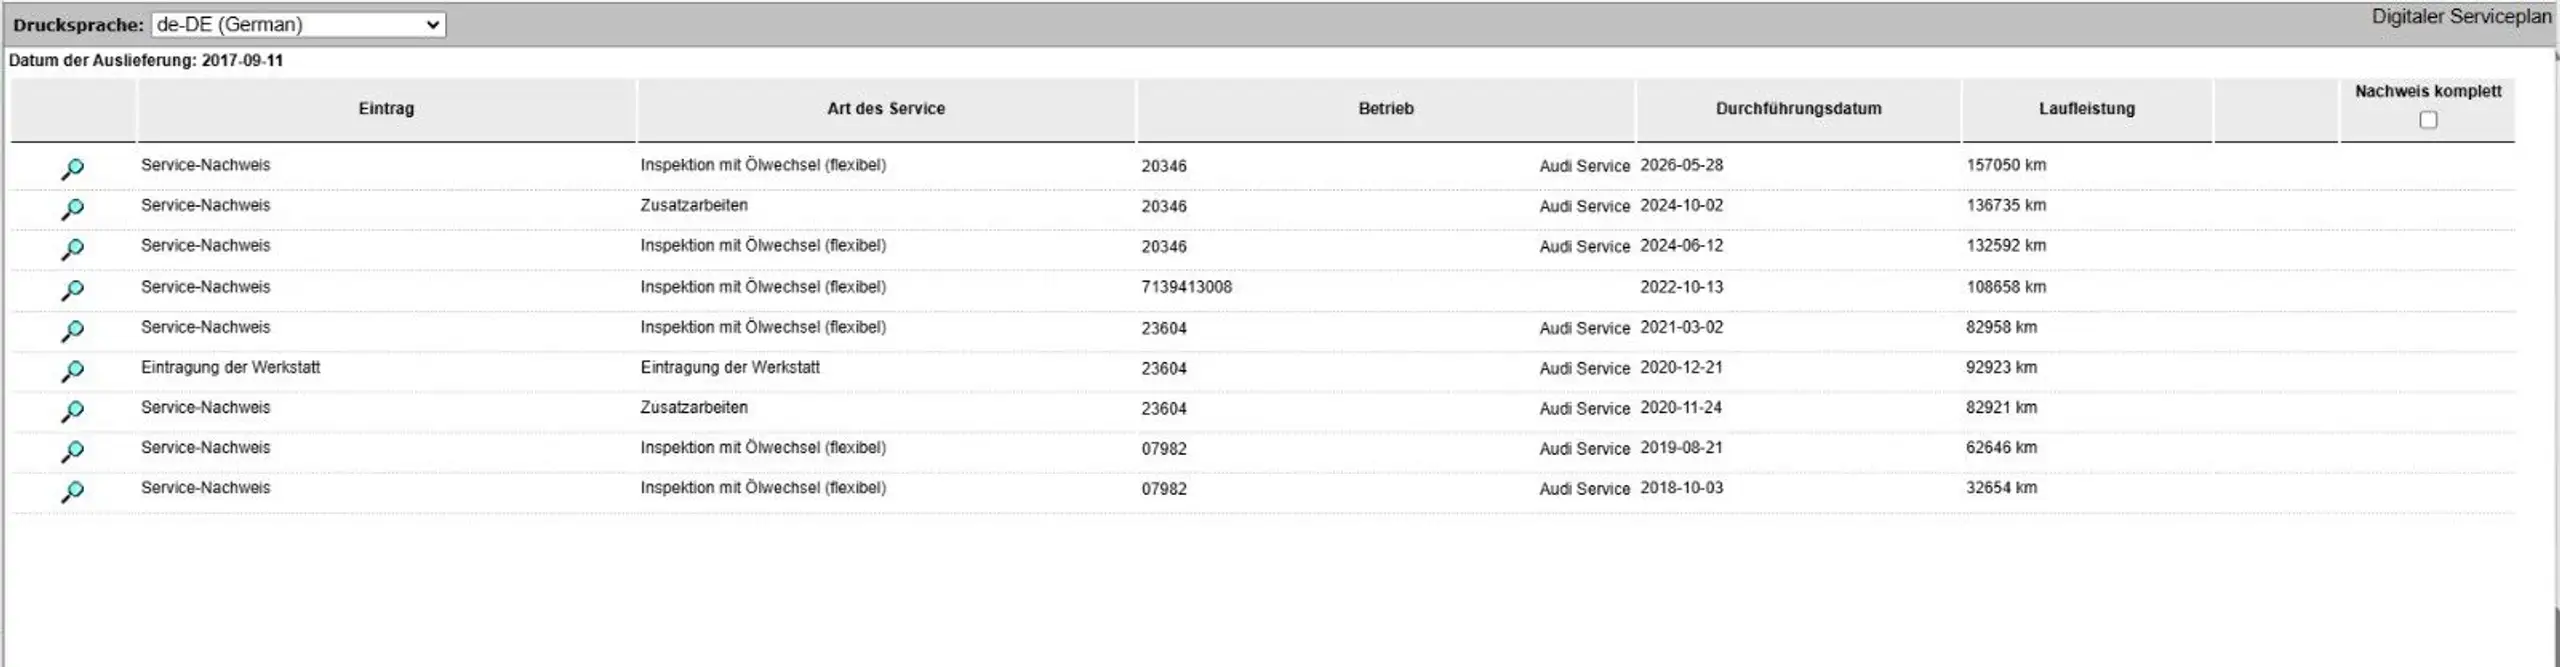Click the Durchführungsdatum column header
The width and height of the screenshot is (2560, 667).
pyautogui.click(x=1798, y=108)
